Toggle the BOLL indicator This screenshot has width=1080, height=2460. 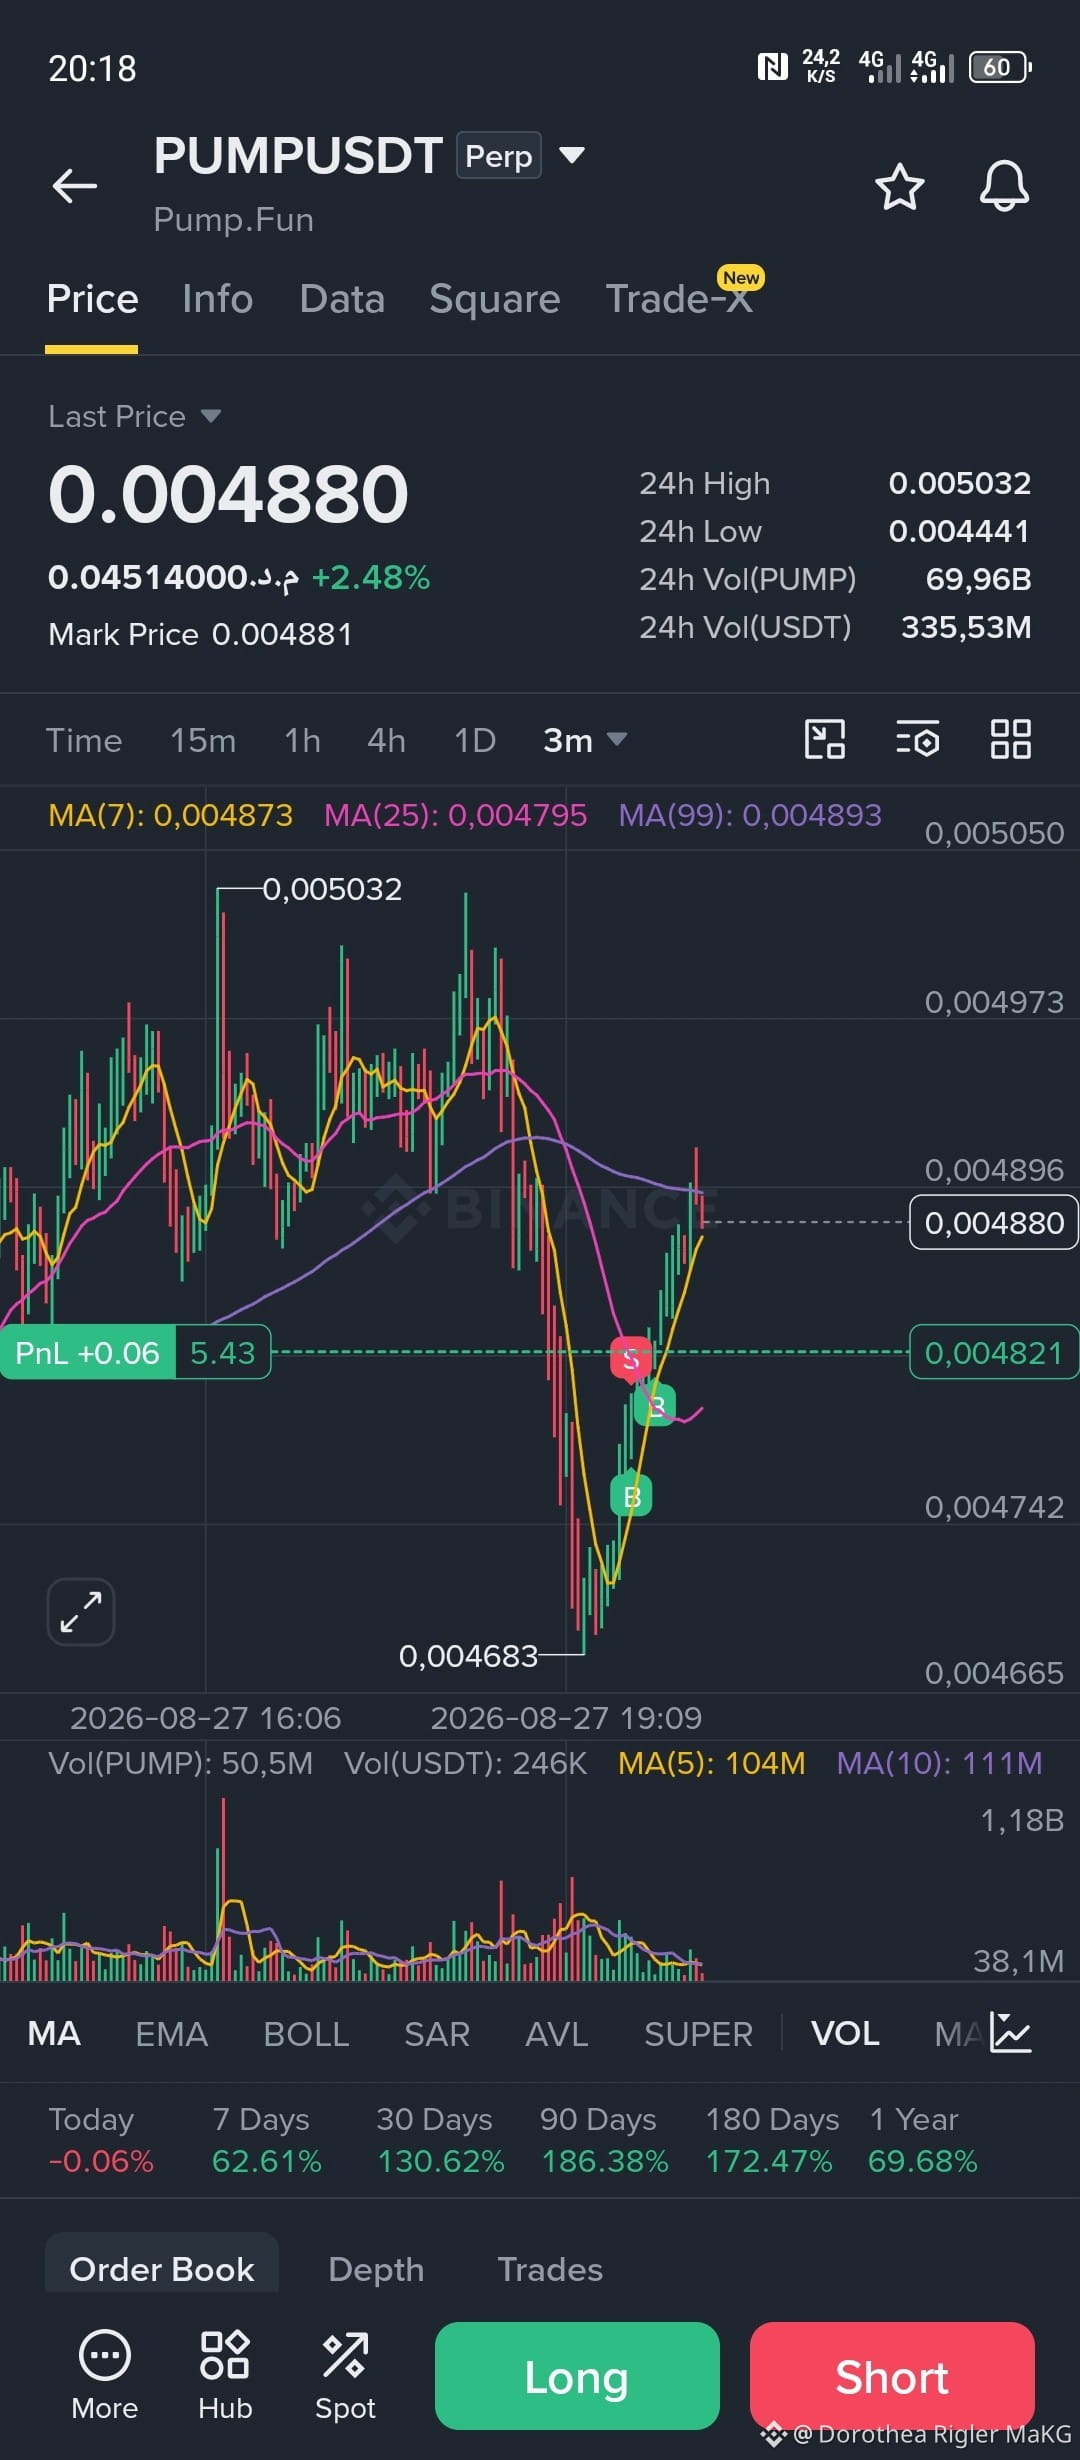click(x=306, y=2033)
